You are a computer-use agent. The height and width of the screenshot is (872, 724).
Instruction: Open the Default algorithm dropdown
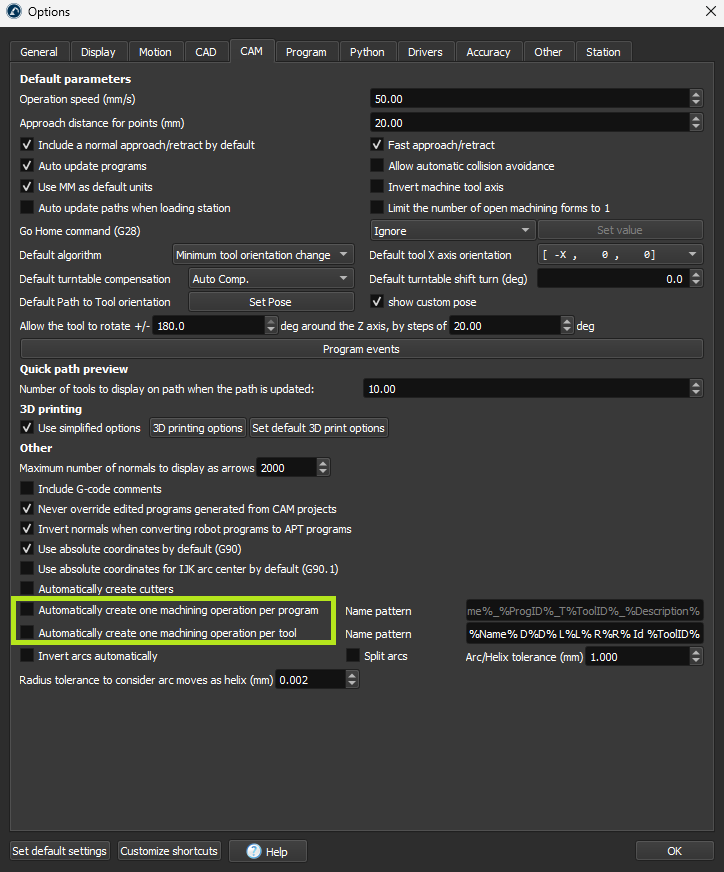[263, 255]
